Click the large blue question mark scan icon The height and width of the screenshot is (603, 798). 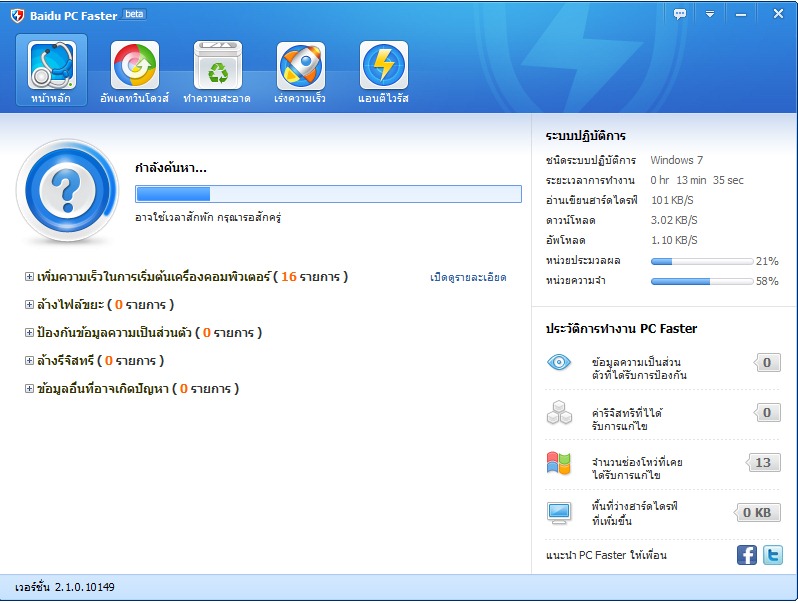[x=66, y=189]
